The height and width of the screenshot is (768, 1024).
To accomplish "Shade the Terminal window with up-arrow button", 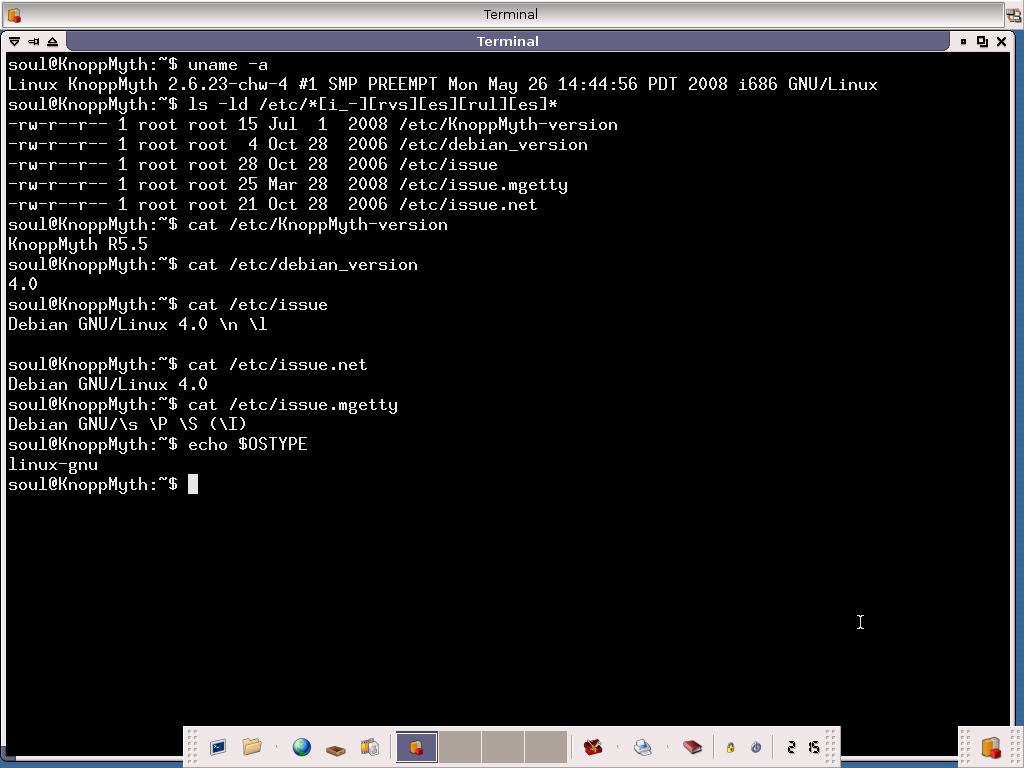I will [x=53, y=41].
